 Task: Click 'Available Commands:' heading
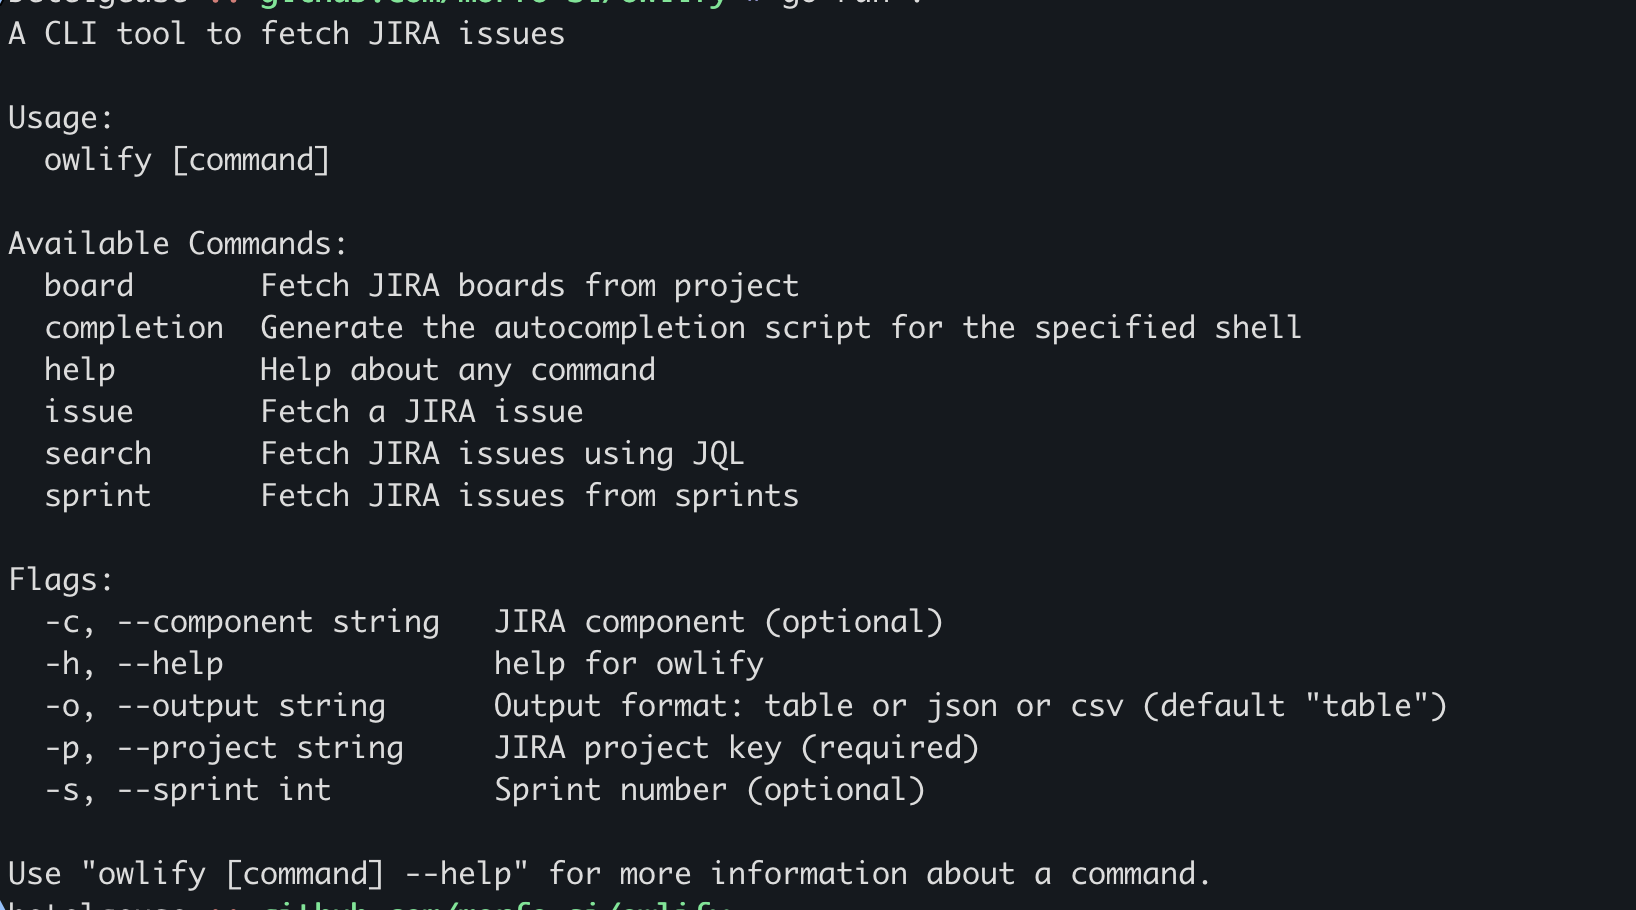pos(178,244)
